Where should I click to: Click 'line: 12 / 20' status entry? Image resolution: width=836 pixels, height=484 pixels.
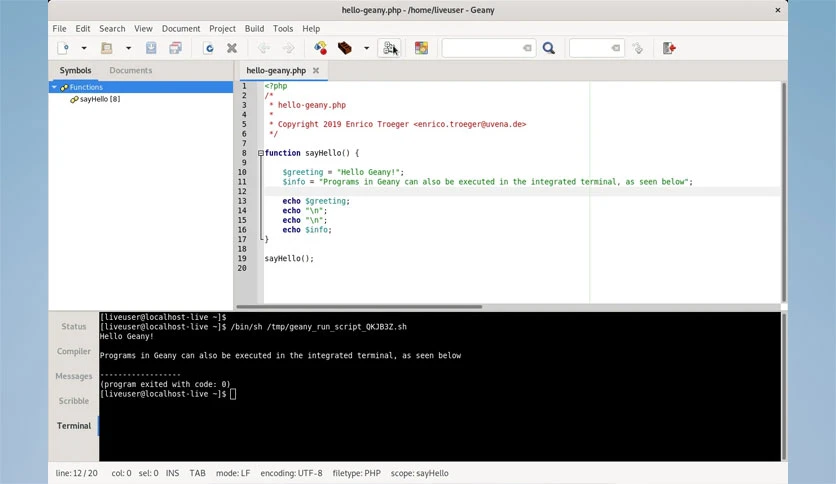coord(76,473)
